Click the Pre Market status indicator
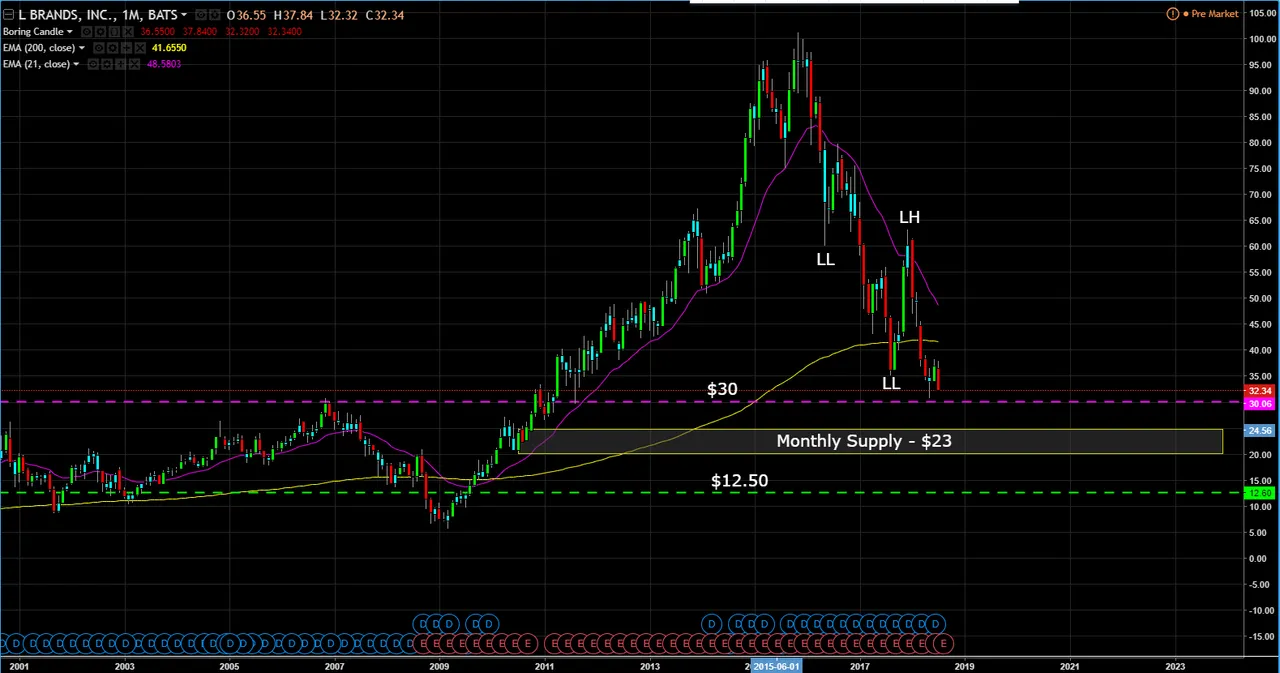The image size is (1280, 673). [1211, 14]
